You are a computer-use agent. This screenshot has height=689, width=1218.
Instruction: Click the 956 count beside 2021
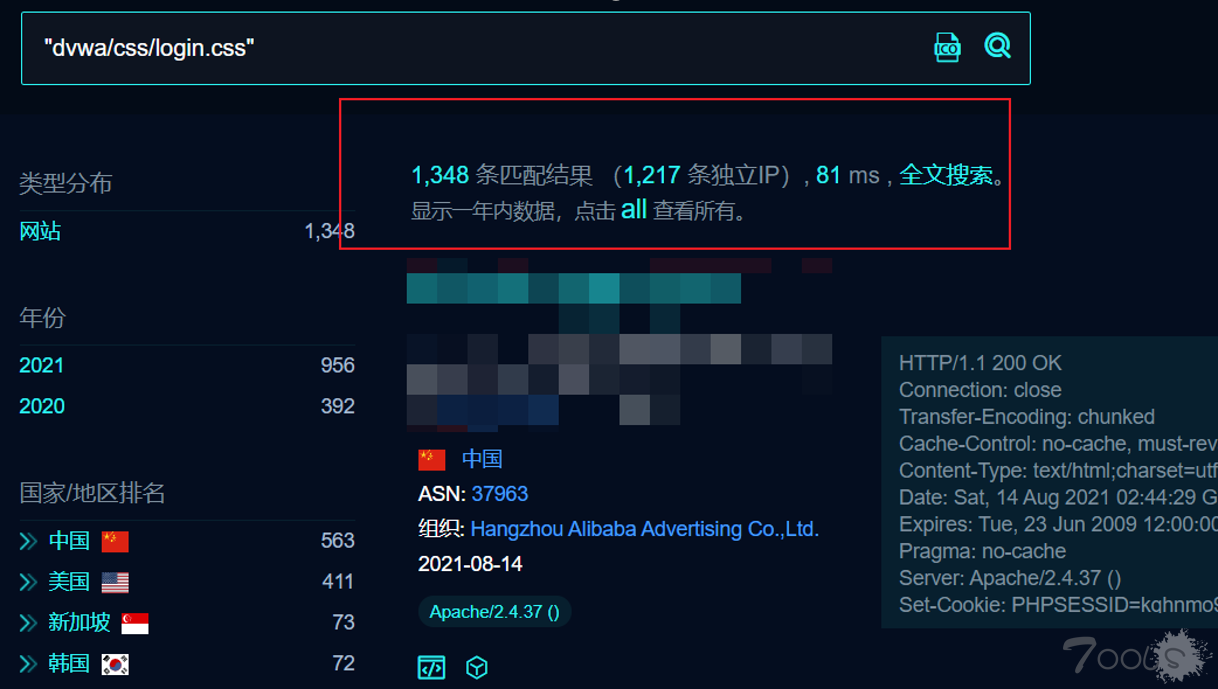(338, 365)
